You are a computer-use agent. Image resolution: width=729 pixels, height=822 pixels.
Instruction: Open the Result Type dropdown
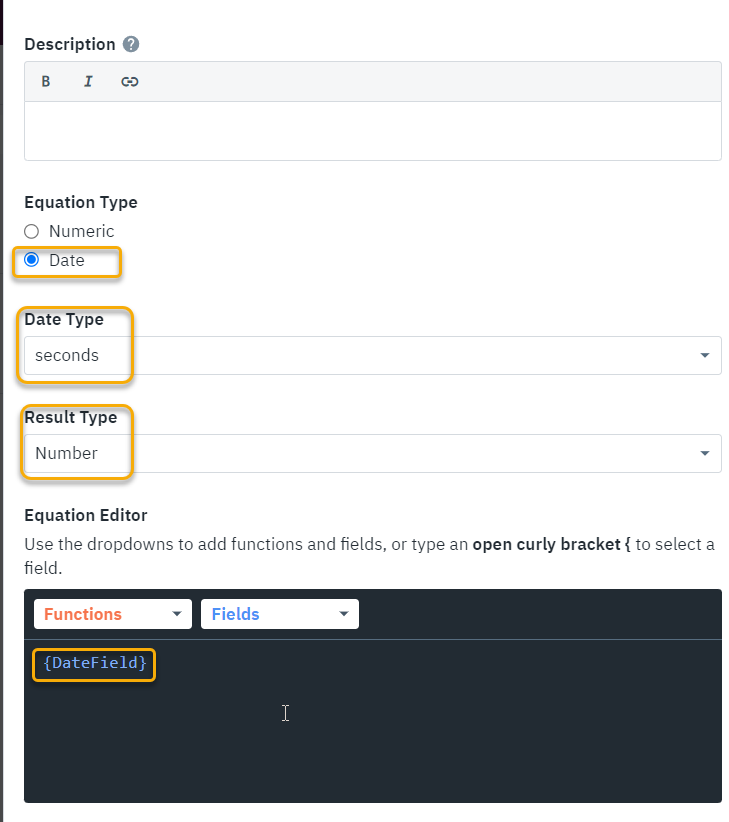point(372,453)
